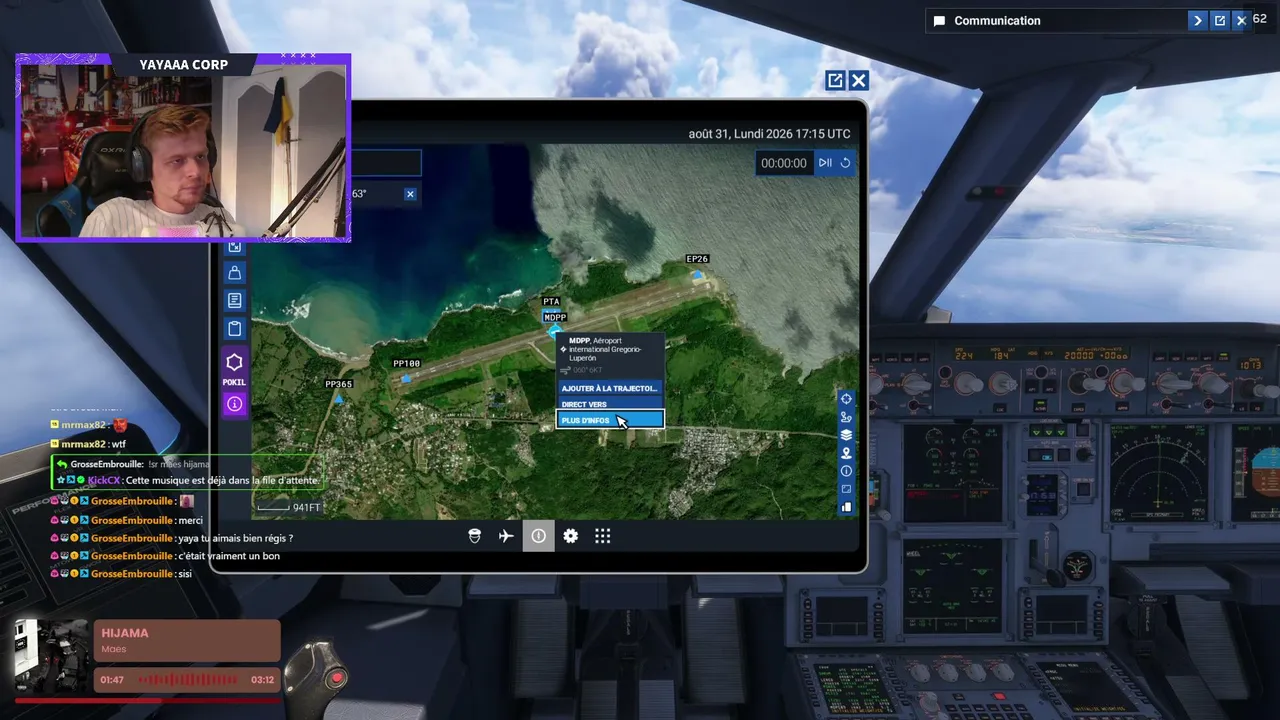Open the settings gear in EFB bar
Screen dimensions: 1280x720
pos(570,536)
